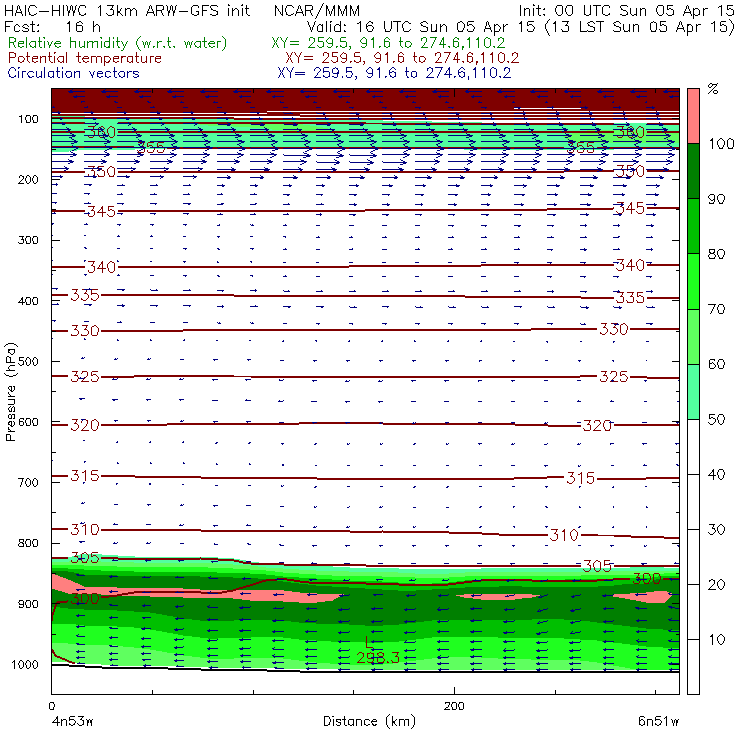Click the '0' distance axis label
This screenshot has height=740, width=740.
52,706
